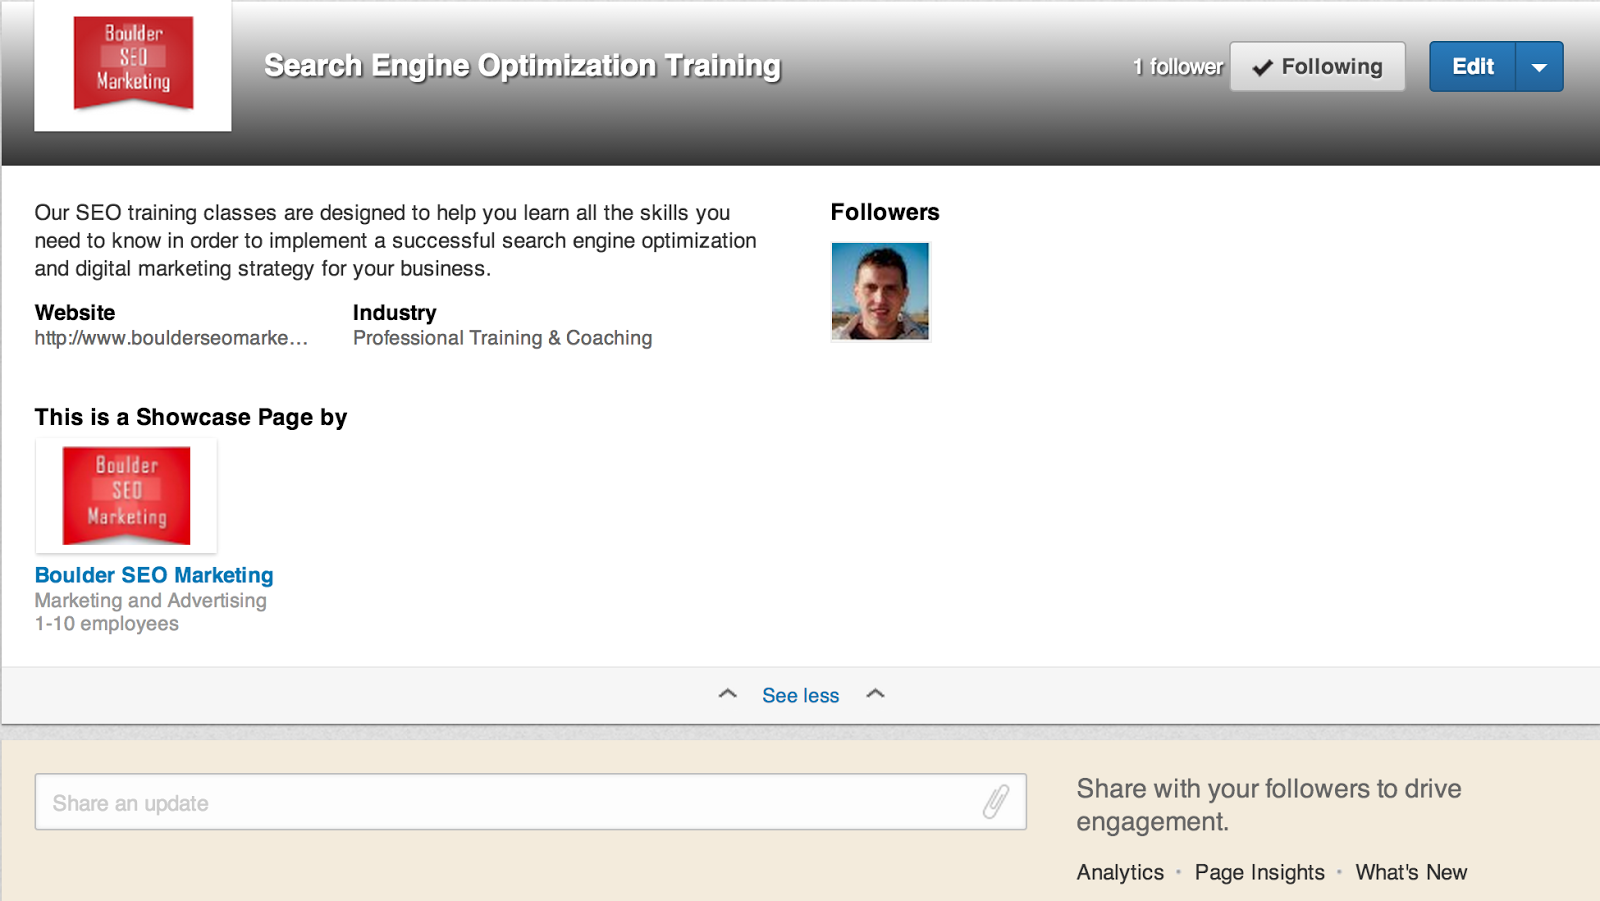This screenshot has width=1600, height=901.
Task: Click the Industry label
Action: click(395, 312)
